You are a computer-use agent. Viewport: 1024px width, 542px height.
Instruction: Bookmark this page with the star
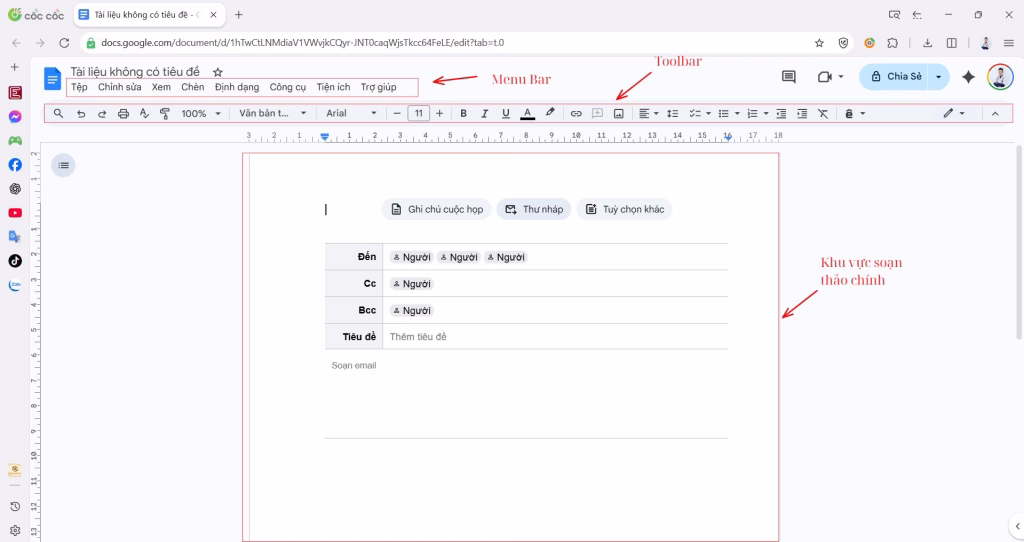[x=819, y=43]
